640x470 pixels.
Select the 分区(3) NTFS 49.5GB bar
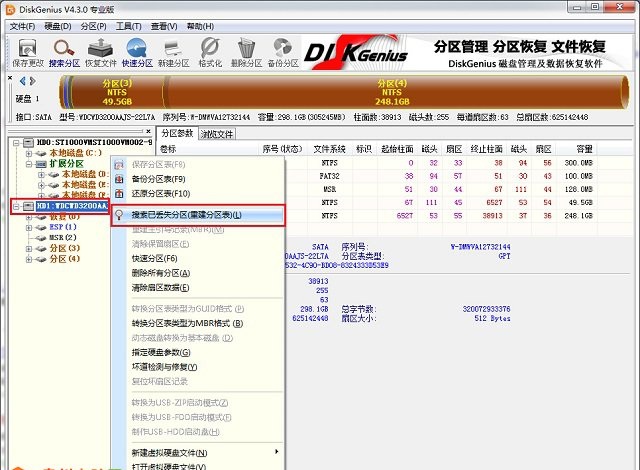(118, 92)
